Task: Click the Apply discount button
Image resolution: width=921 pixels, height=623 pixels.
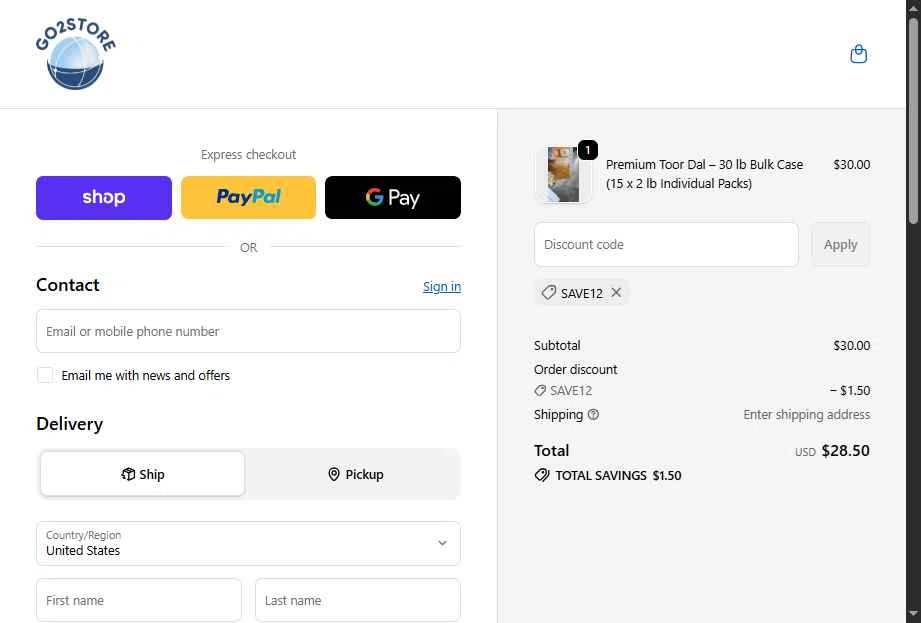Action: pyautogui.click(x=840, y=244)
